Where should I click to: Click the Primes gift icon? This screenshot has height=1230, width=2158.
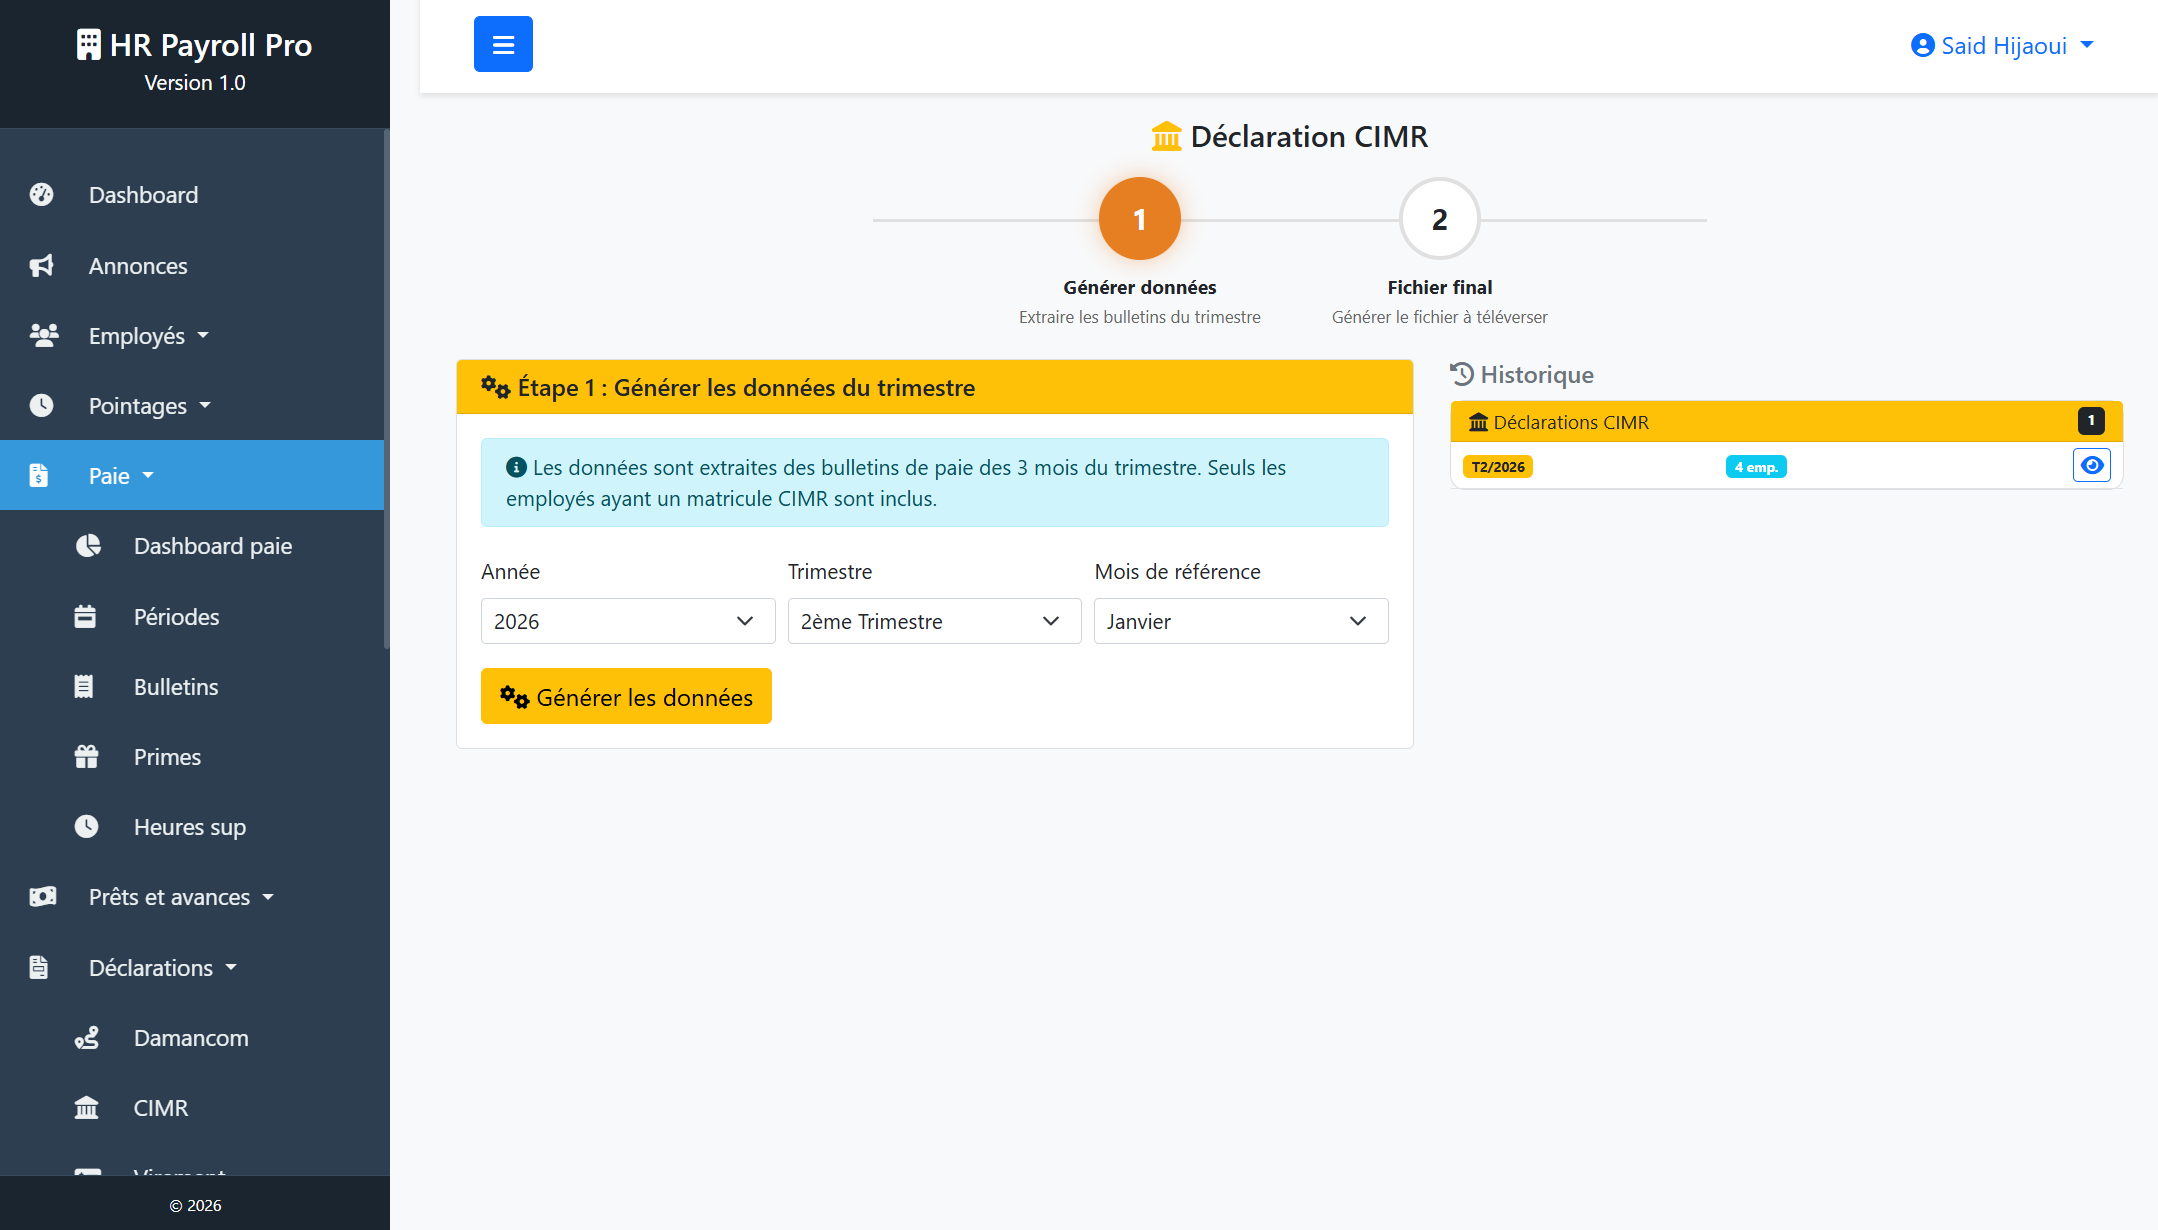(86, 757)
